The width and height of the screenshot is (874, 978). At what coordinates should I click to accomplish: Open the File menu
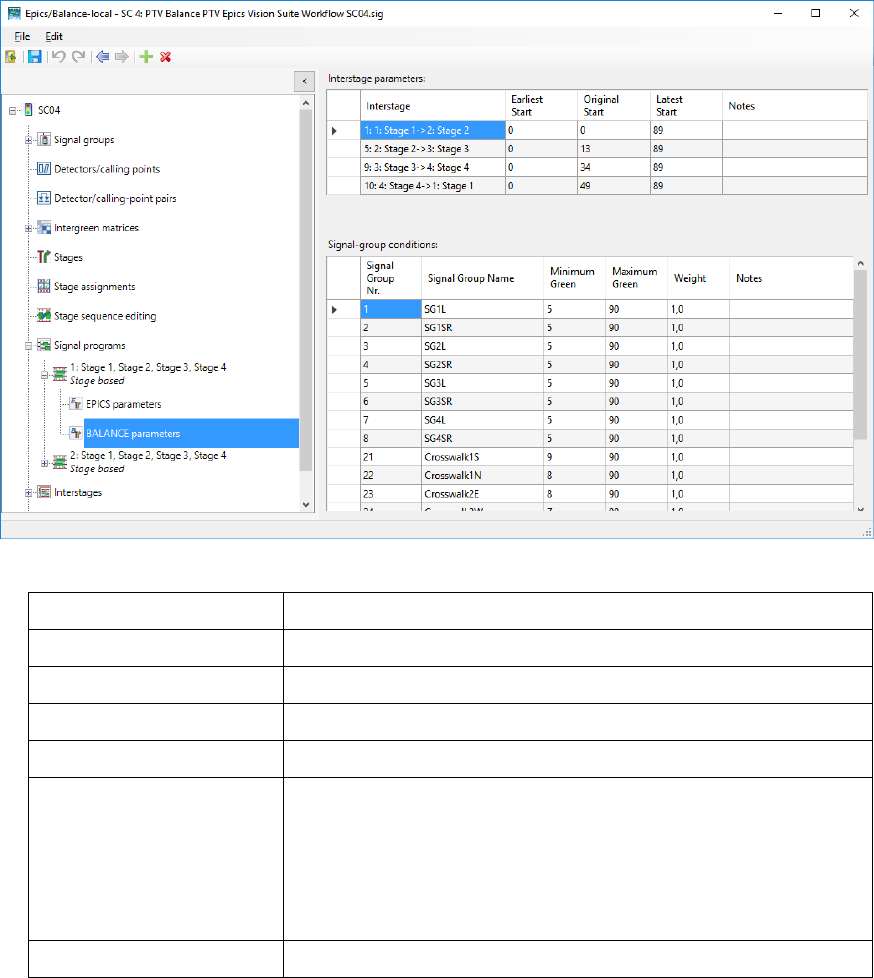22,36
